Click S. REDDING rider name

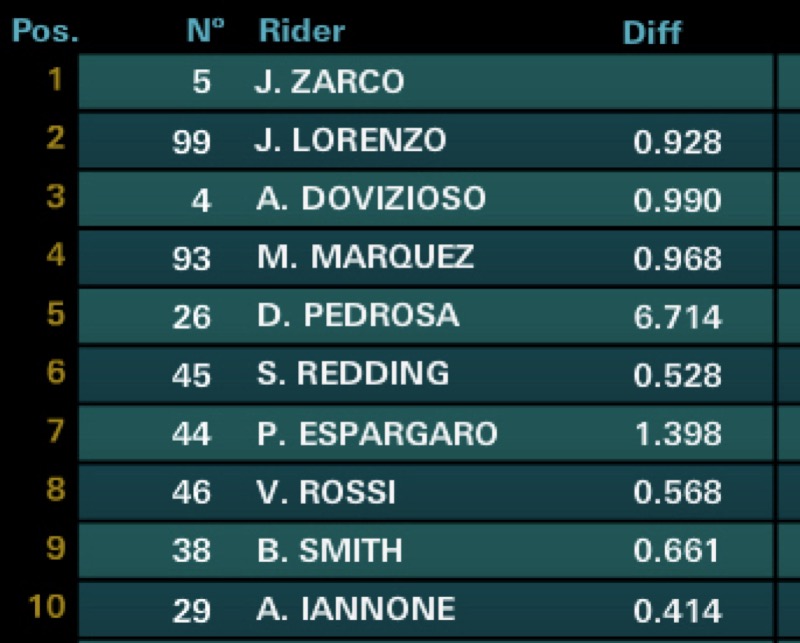352,374
